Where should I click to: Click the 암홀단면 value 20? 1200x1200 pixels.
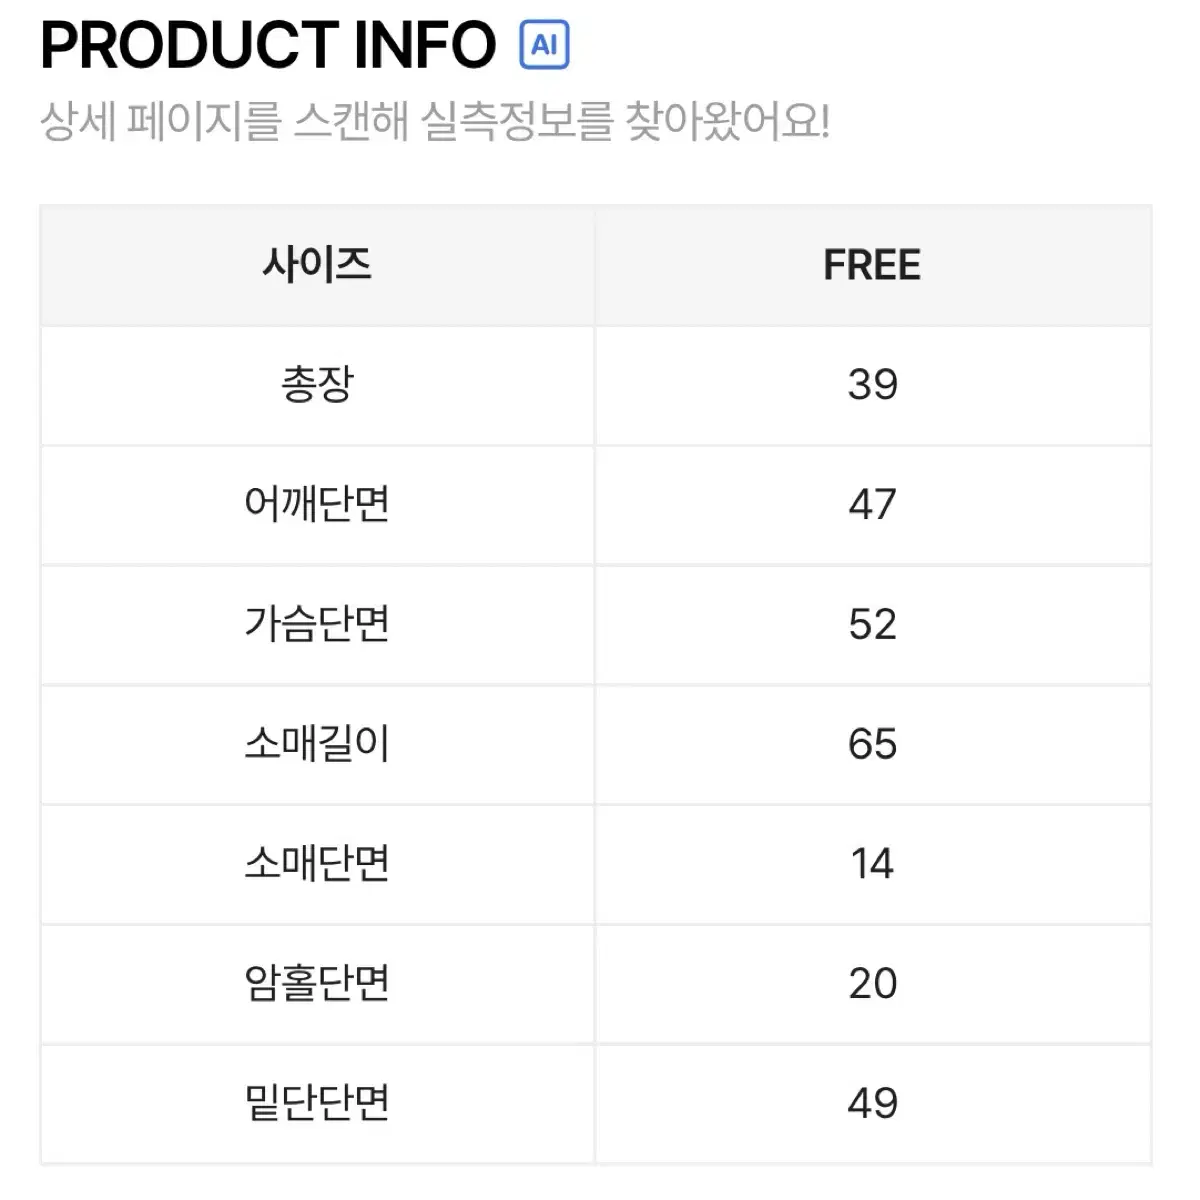pyautogui.click(x=872, y=984)
